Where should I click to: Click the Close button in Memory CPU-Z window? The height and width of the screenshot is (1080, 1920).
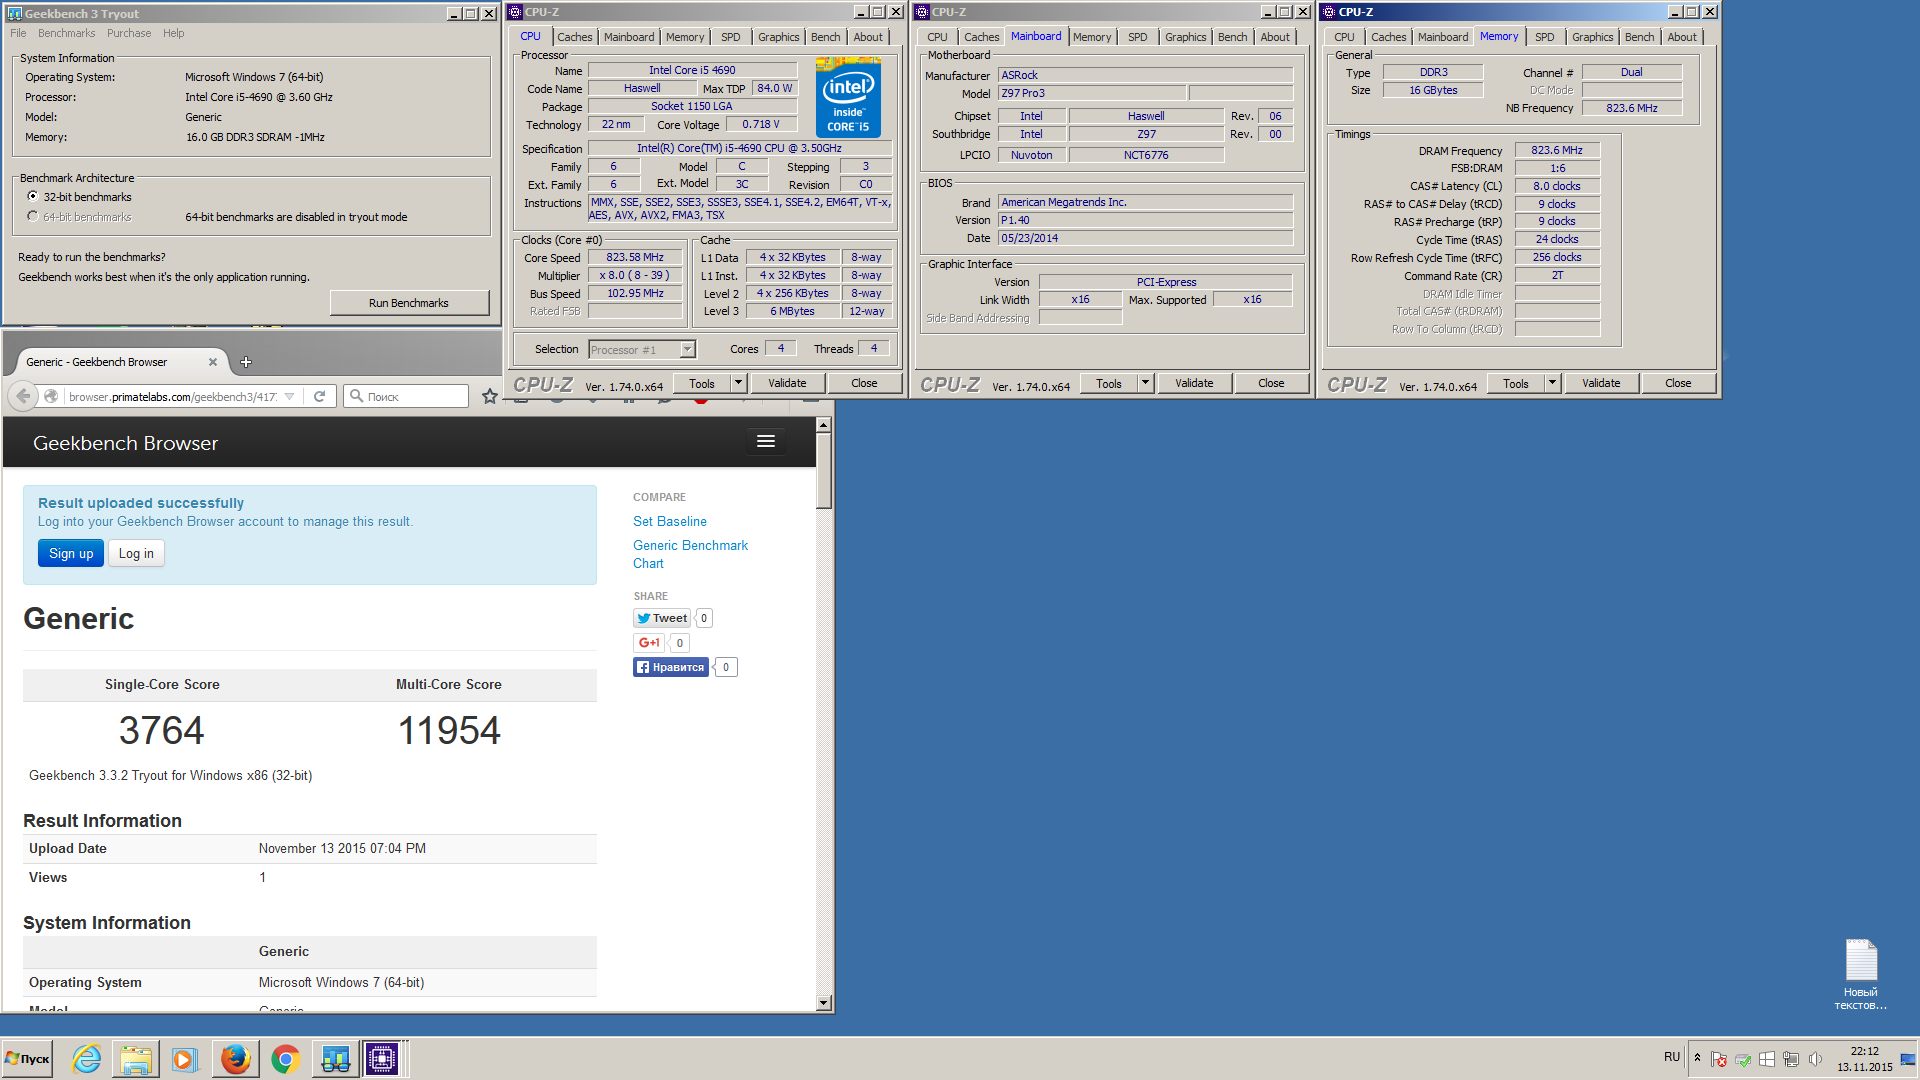point(1678,383)
